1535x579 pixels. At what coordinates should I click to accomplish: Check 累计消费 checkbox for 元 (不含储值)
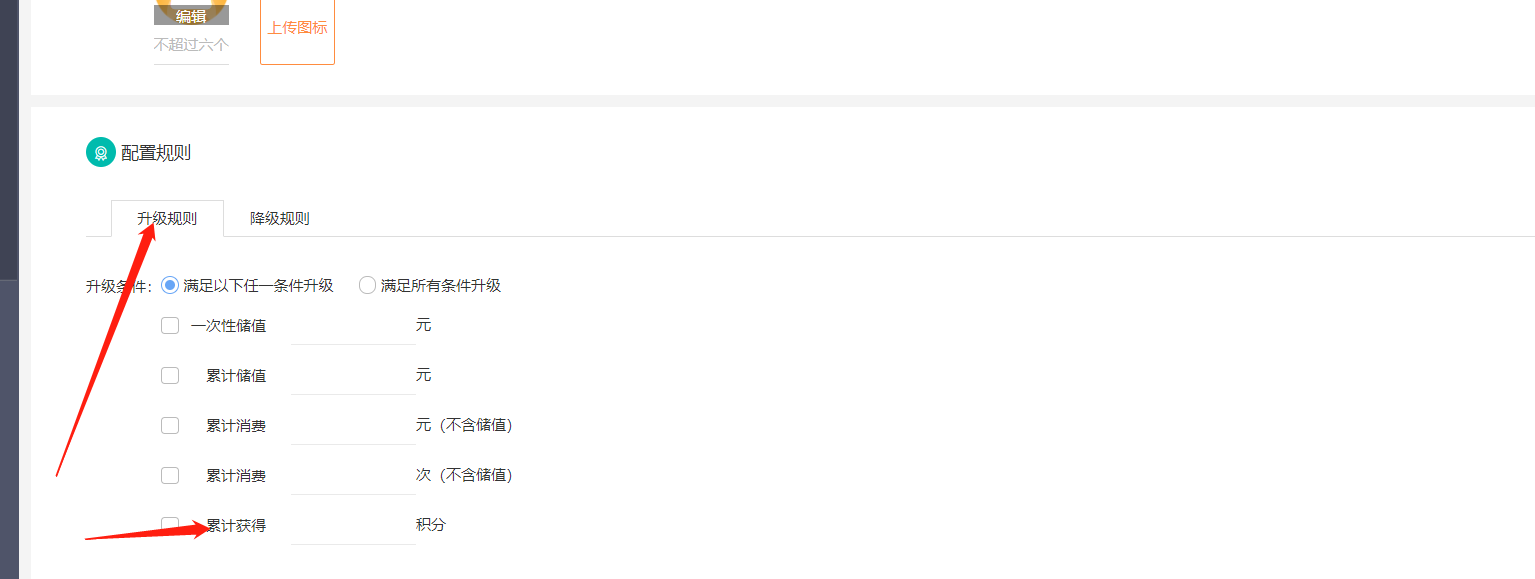170,425
